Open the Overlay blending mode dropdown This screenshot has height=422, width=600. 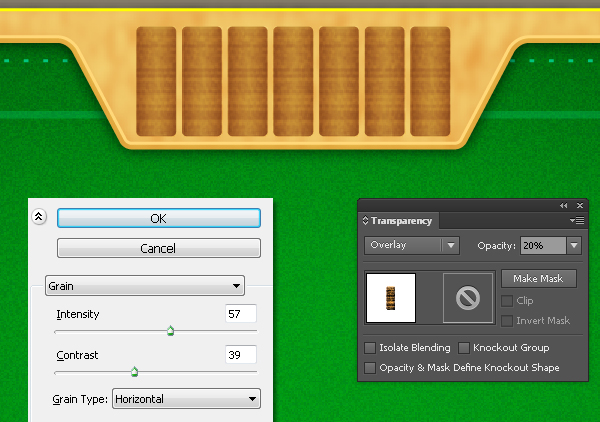tap(412, 245)
